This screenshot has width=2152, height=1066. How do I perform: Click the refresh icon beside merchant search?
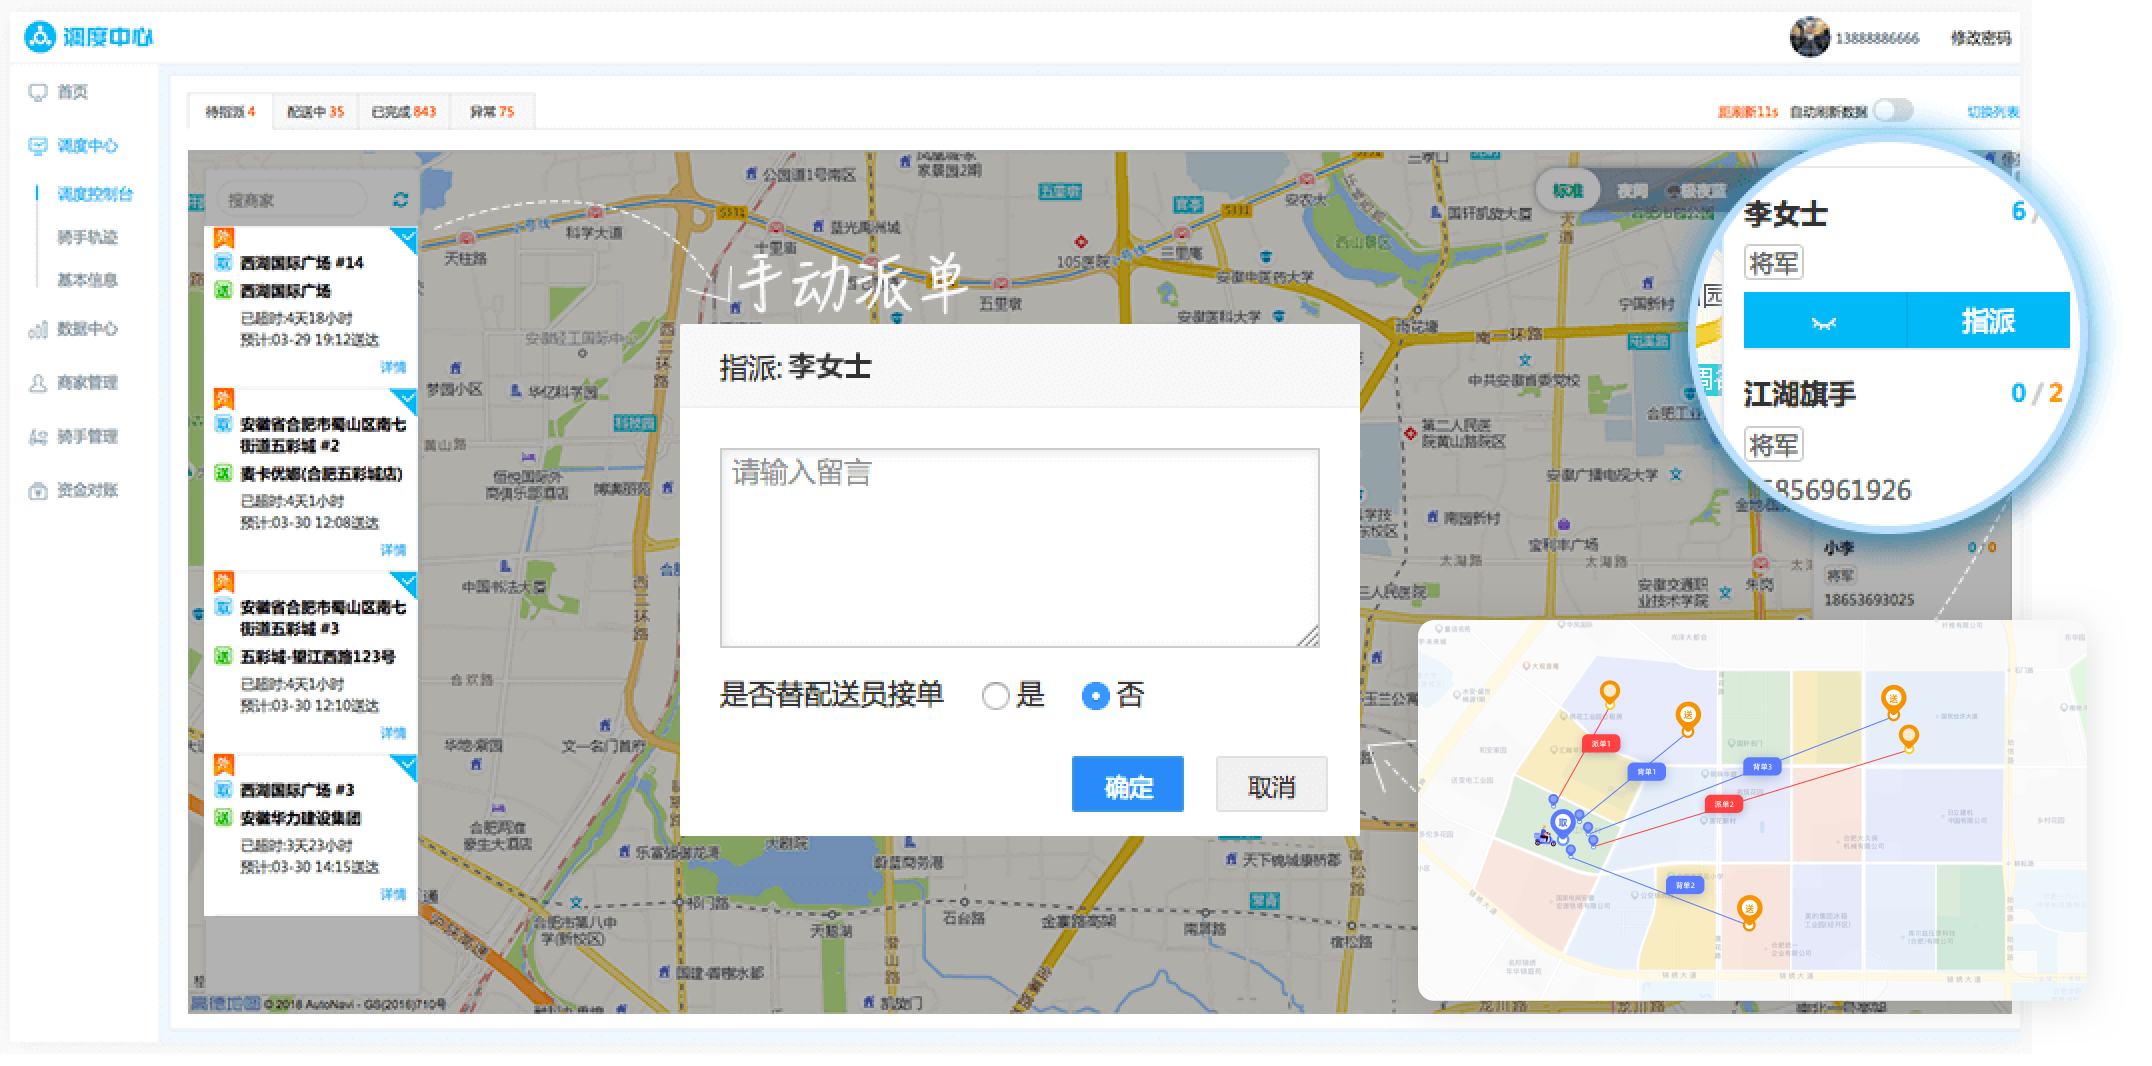pos(401,200)
